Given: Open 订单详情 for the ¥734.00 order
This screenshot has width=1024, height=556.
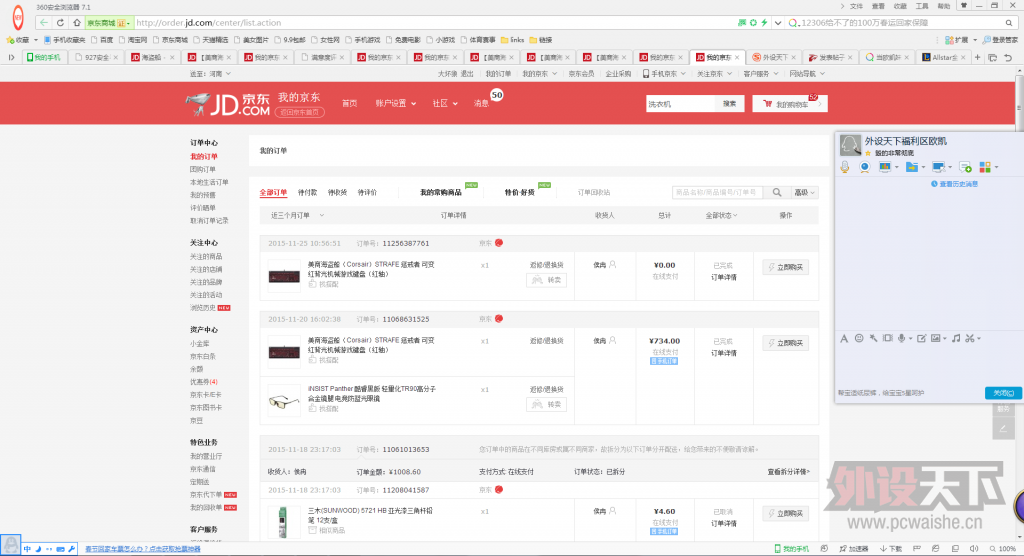Looking at the screenshot, I should (x=724, y=353).
